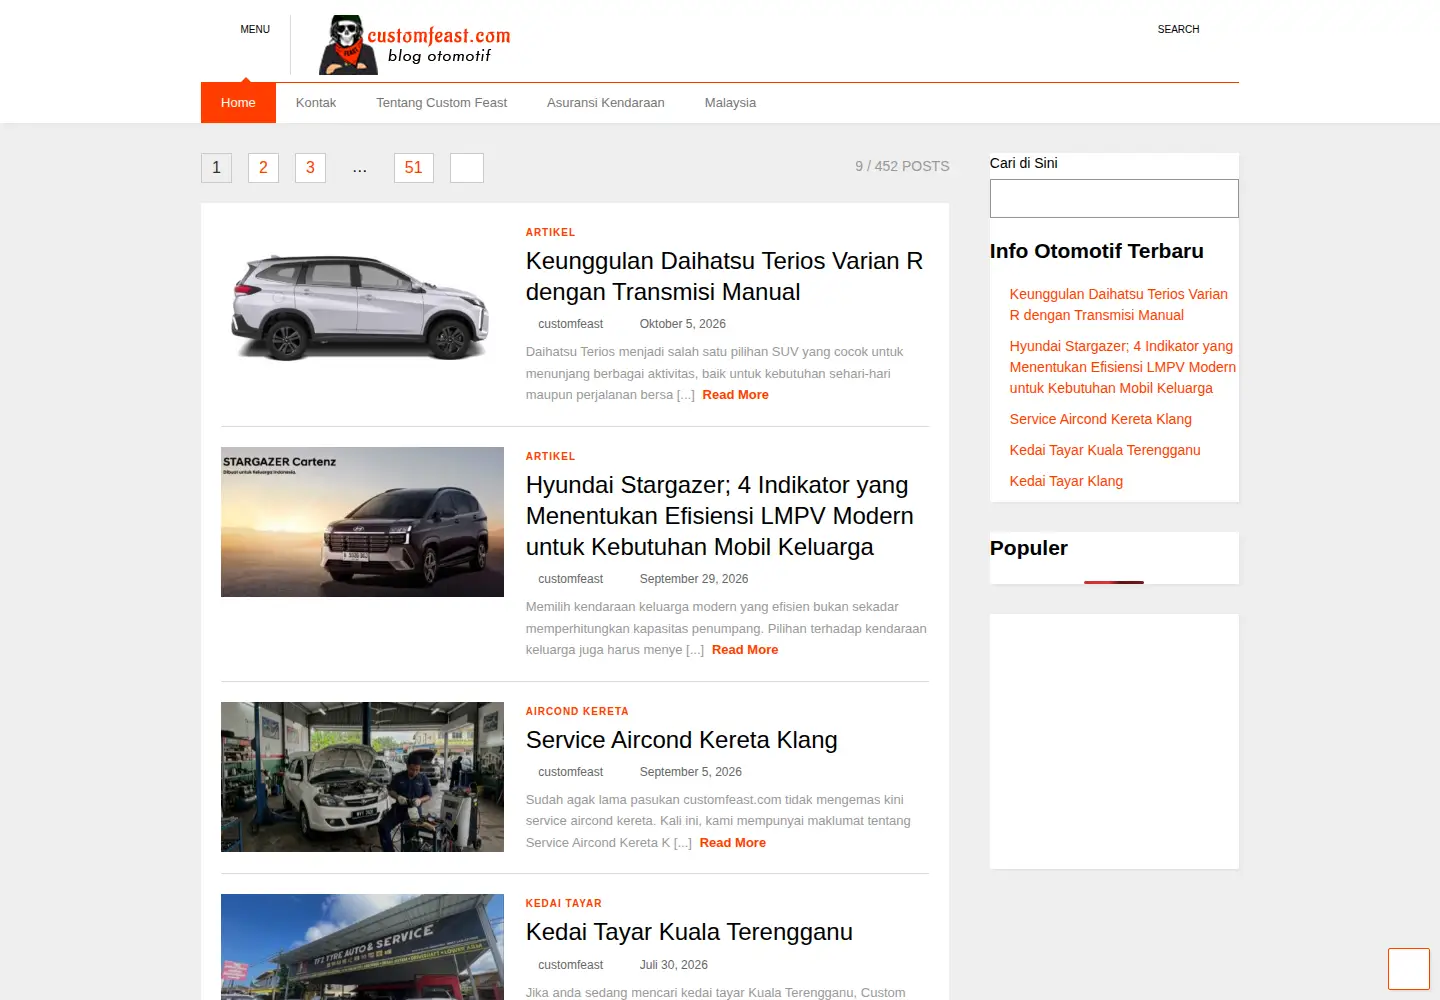Screen dimensions: 1440x1000
Task: Open the Kontak menu item
Action: [x=316, y=103]
